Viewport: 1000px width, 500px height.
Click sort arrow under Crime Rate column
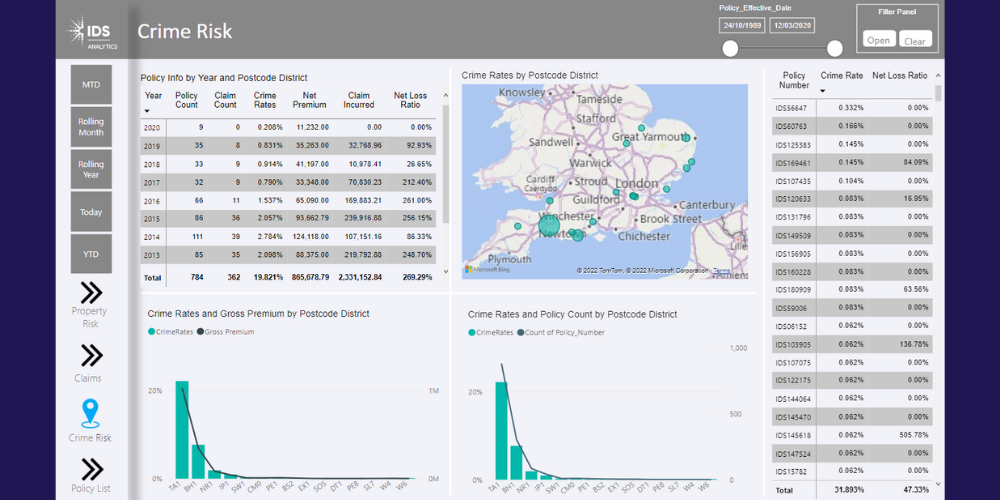(x=824, y=91)
